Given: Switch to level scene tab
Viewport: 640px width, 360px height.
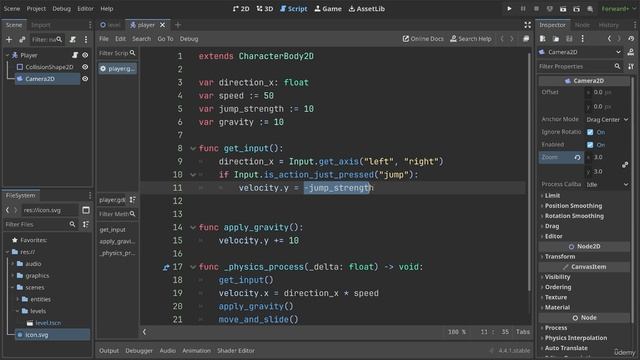Looking at the screenshot, I should coord(111,25).
